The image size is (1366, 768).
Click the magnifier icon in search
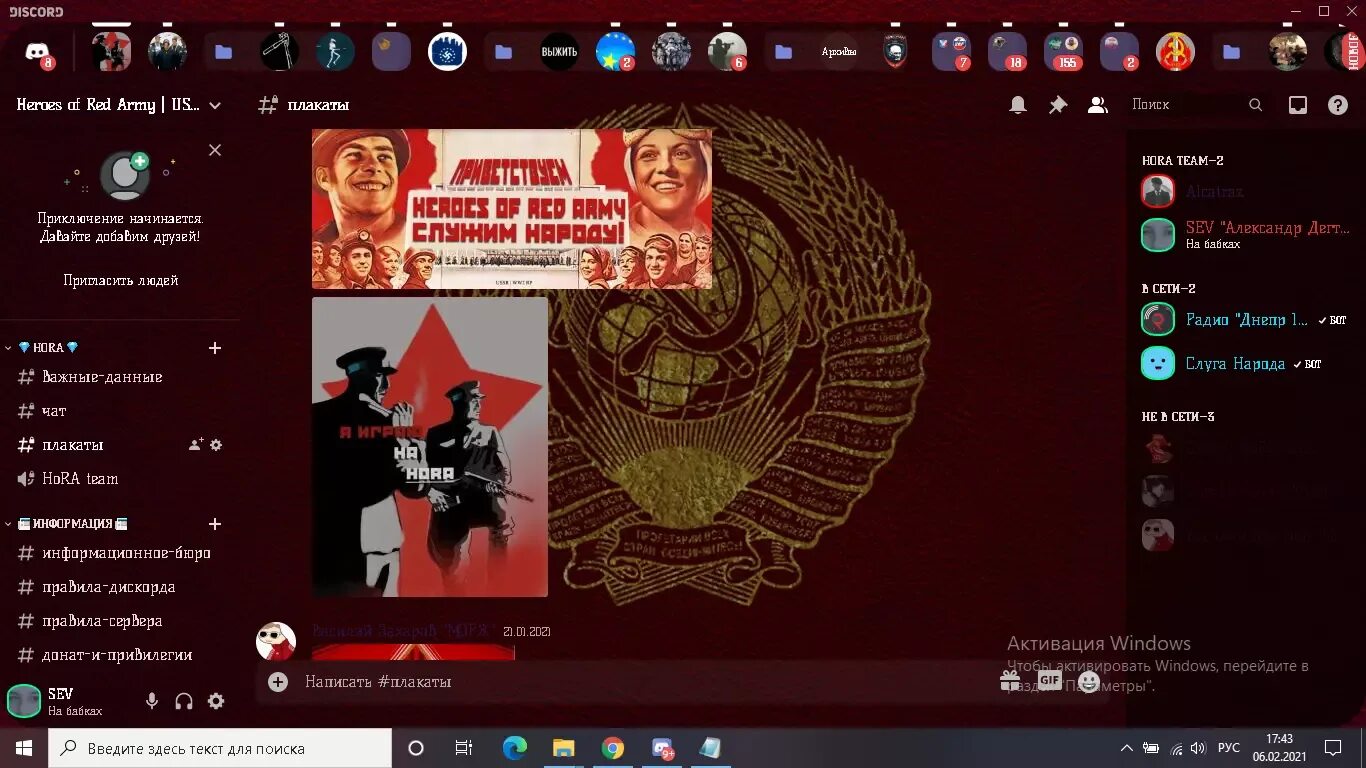(1255, 105)
